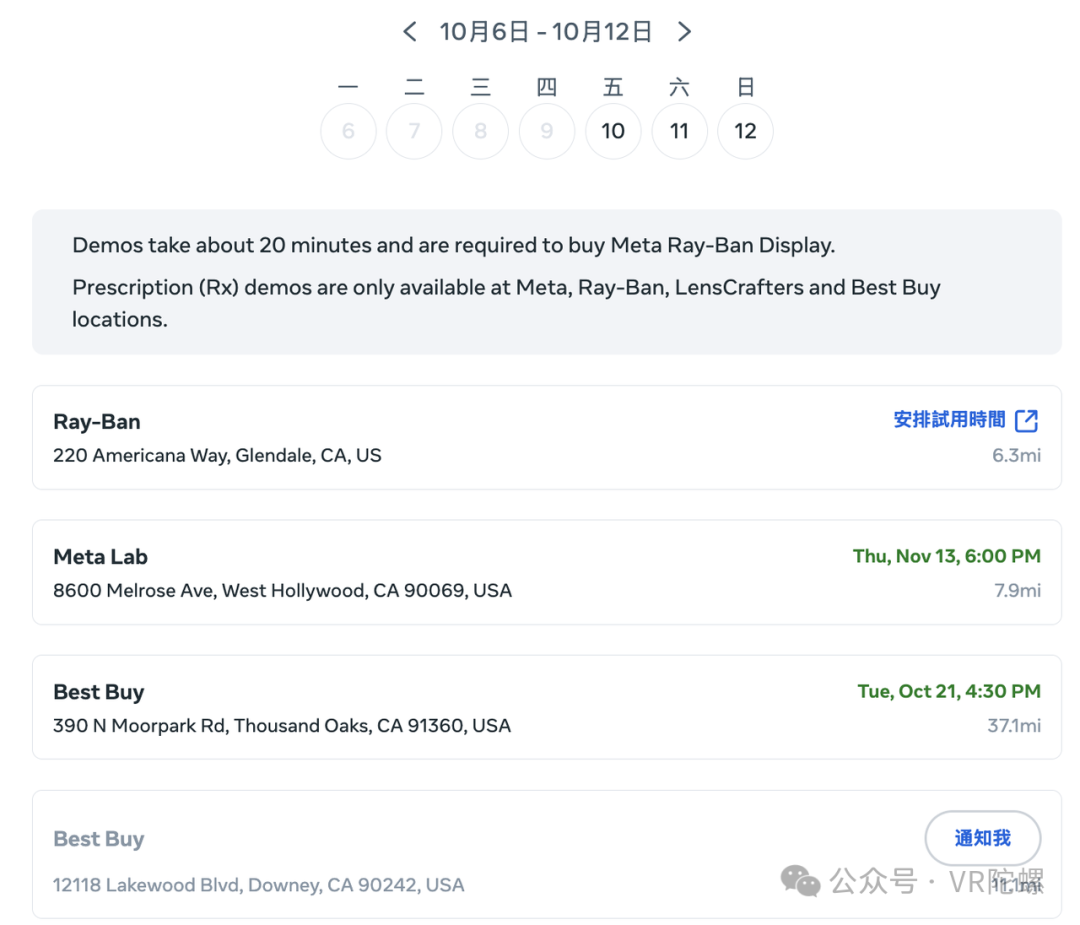Open the external link icon for Ray-Ban
The width and height of the screenshot is (1080, 925).
(x=1026, y=421)
